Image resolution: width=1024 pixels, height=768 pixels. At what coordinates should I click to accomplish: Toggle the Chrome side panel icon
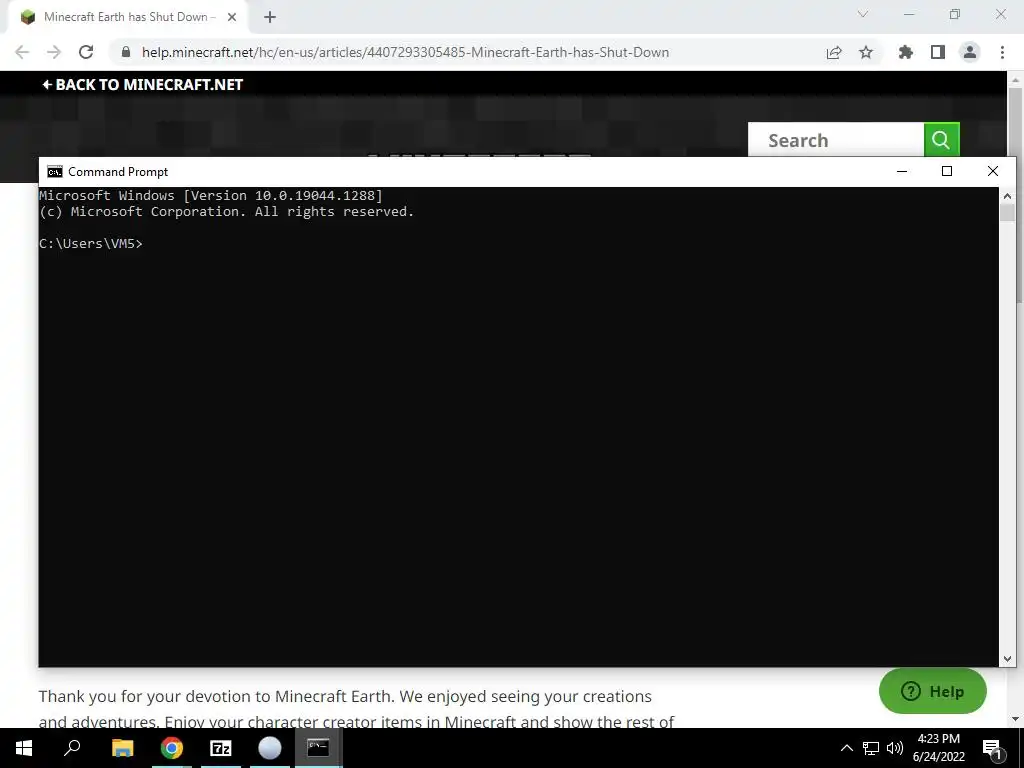tap(938, 52)
